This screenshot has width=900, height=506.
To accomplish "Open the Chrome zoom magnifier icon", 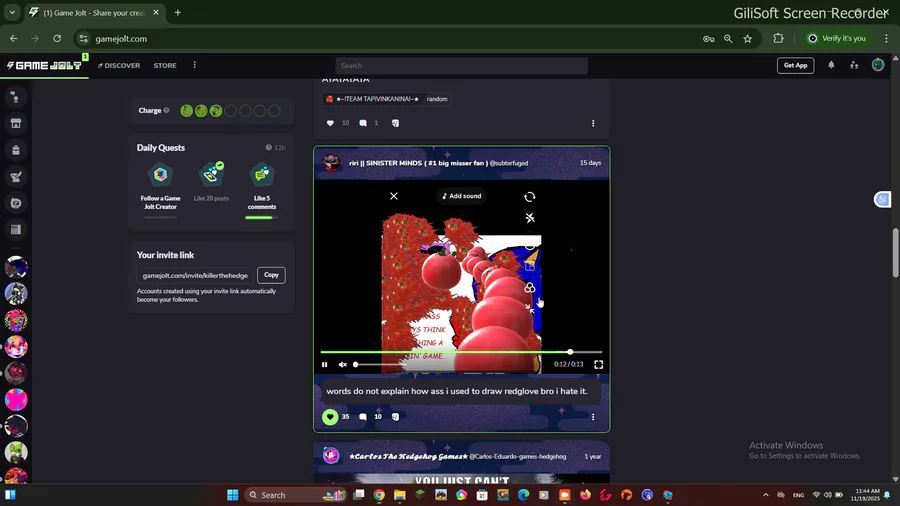I will [728, 38].
